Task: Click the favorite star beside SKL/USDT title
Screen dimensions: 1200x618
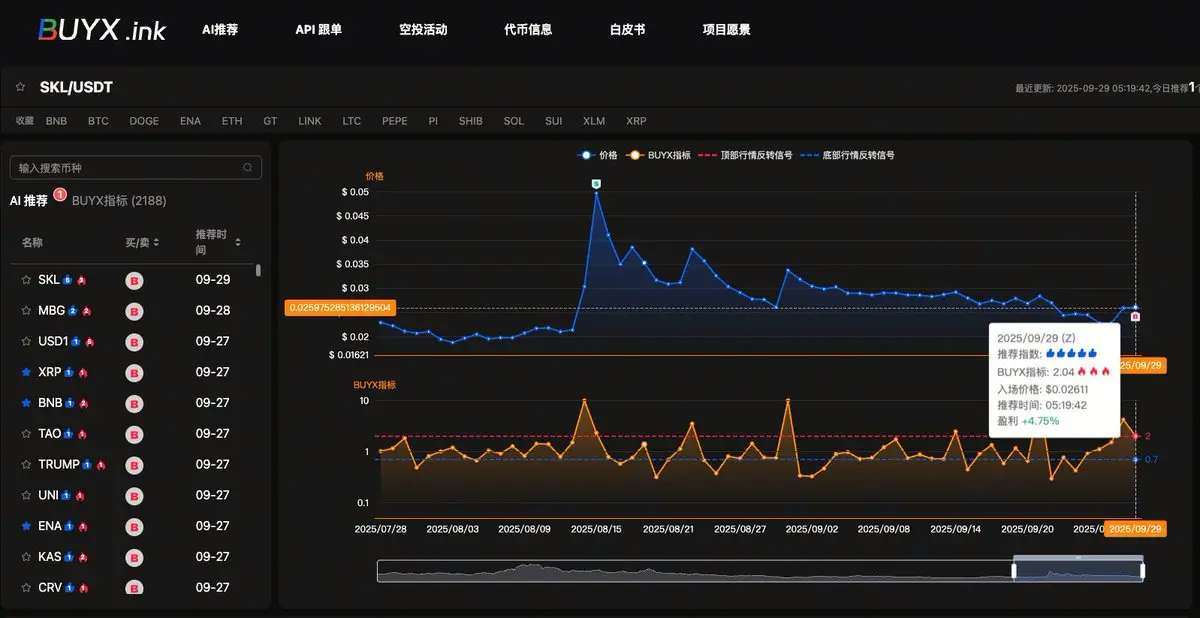Action: click(x=20, y=87)
